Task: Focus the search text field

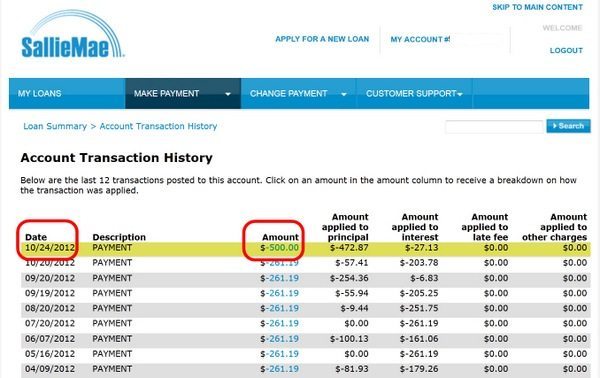Action: pyautogui.click(x=494, y=126)
